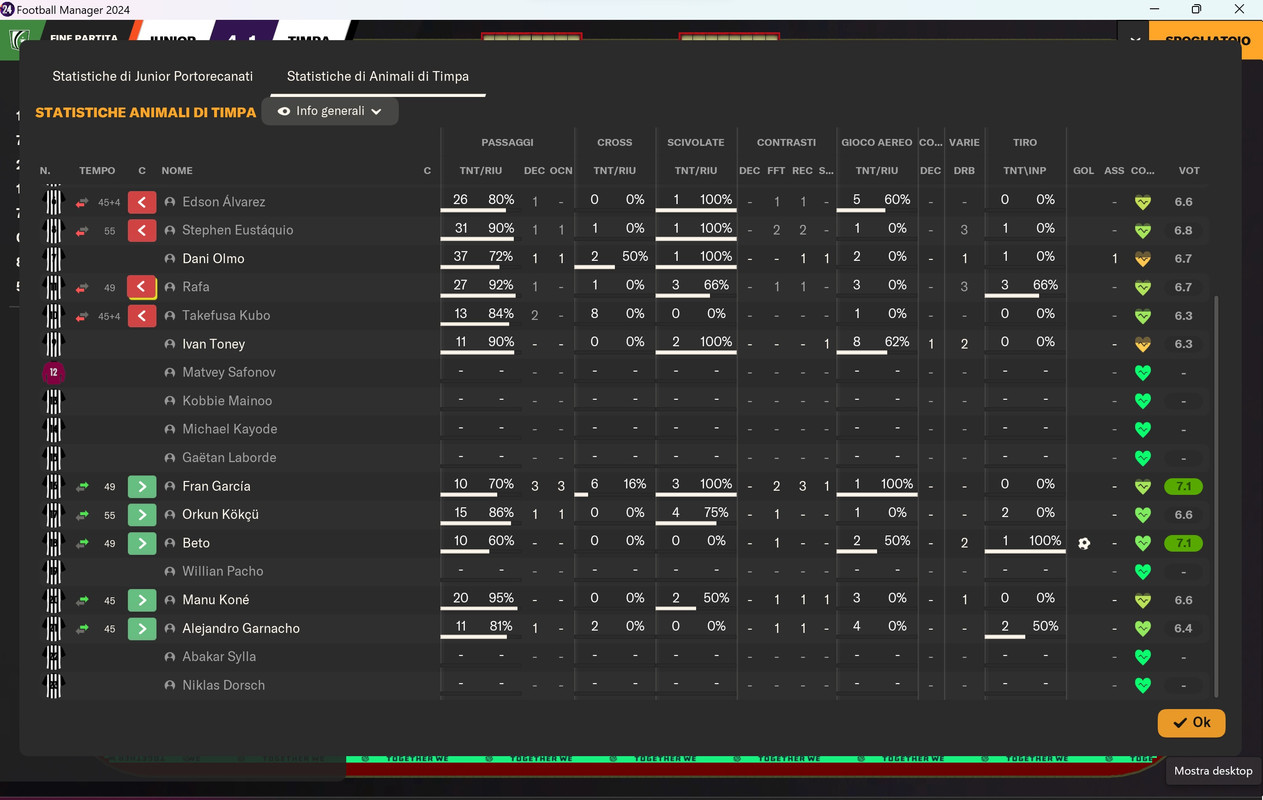The image size is (1263, 800).
Task: Expand the green chevron for Fran García
Action: 142,487
